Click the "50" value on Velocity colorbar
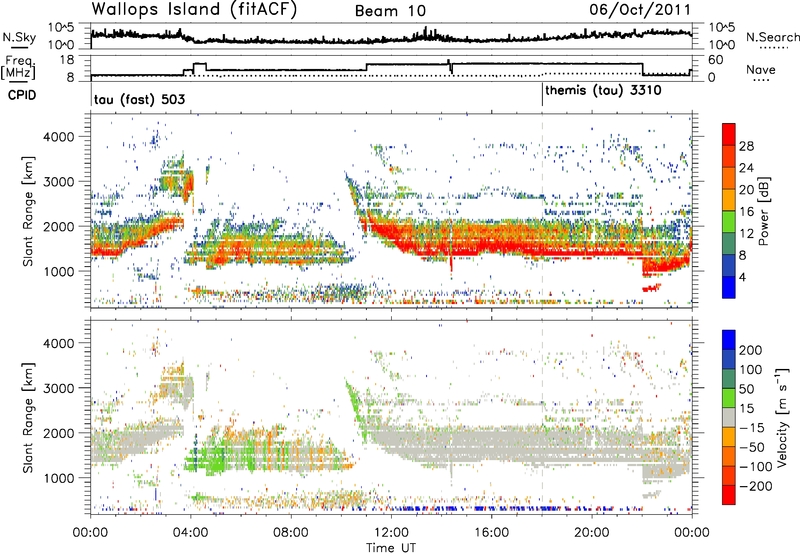Viewport: 800px width, 554px height. (x=746, y=389)
